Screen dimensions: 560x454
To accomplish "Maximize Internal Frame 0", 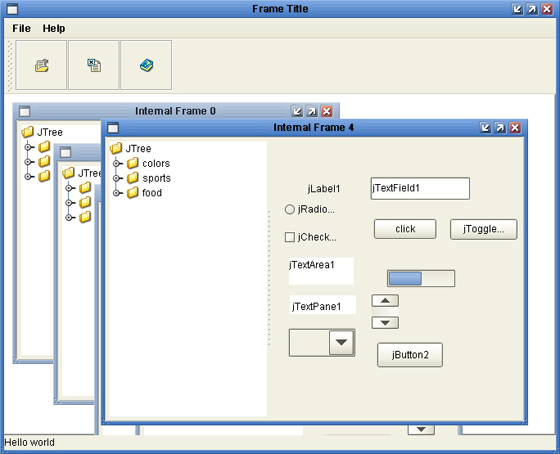I will pos(312,111).
